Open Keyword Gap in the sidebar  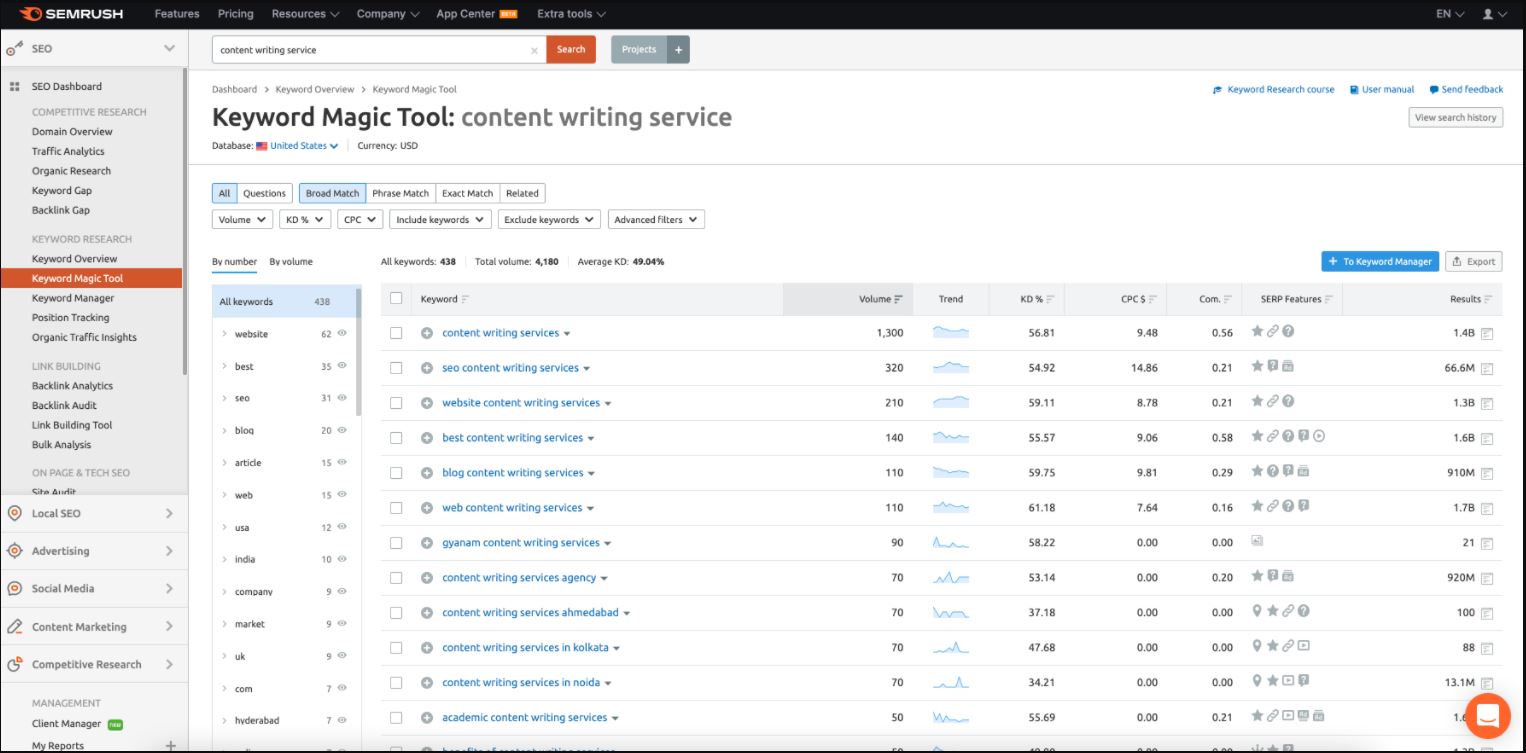click(61, 190)
